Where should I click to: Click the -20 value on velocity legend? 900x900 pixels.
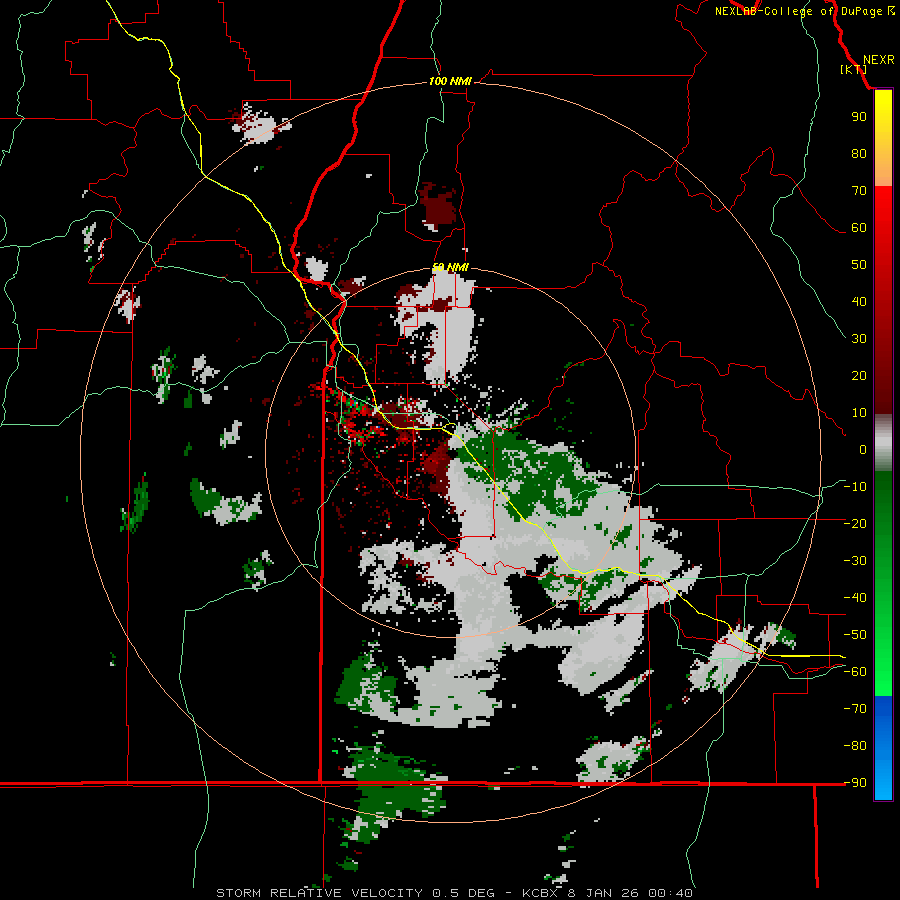(855, 524)
